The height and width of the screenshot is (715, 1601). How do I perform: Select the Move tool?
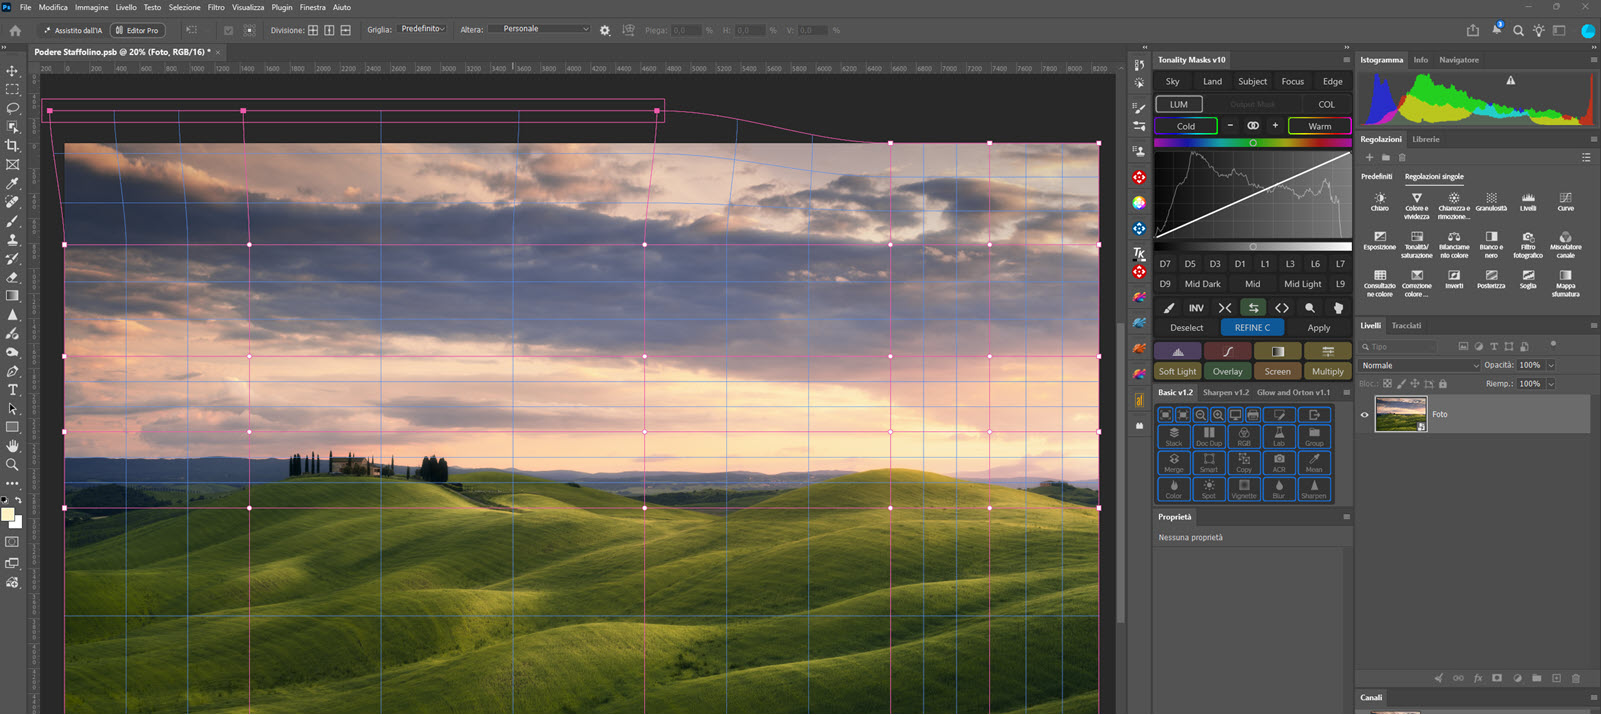[12, 71]
